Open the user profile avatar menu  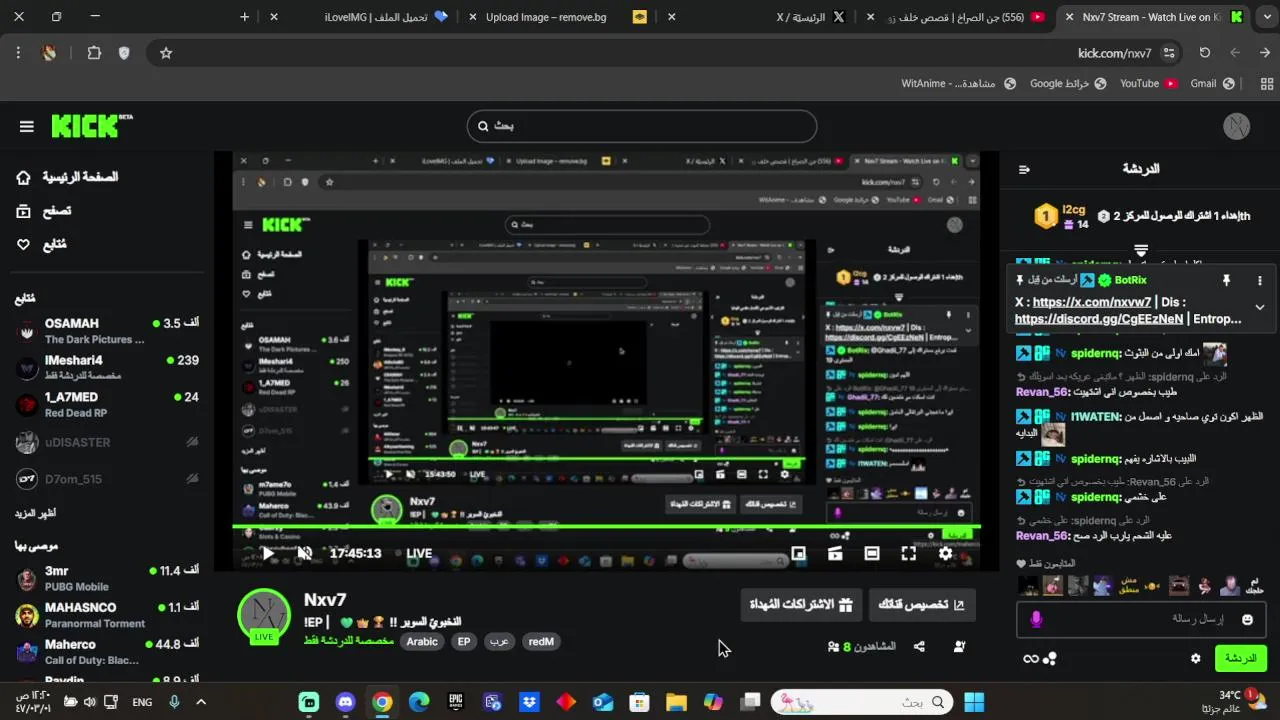[1237, 127]
